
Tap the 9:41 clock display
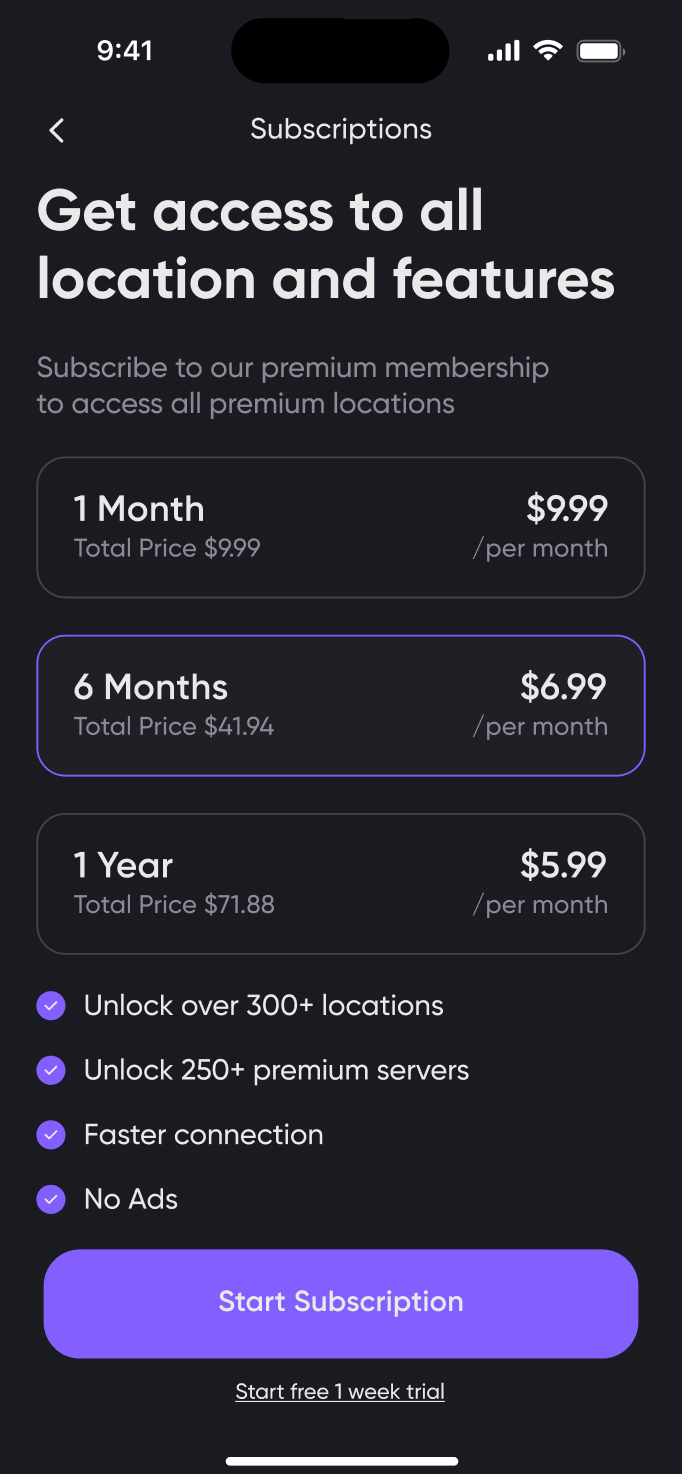(x=125, y=50)
